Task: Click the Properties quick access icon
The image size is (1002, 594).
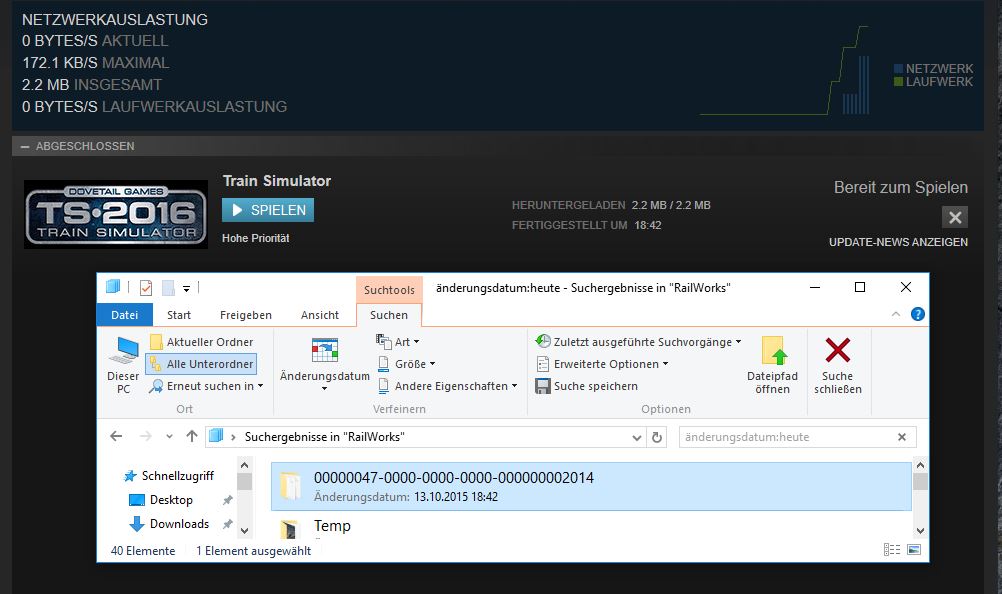Action: click(x=146, y=288)
